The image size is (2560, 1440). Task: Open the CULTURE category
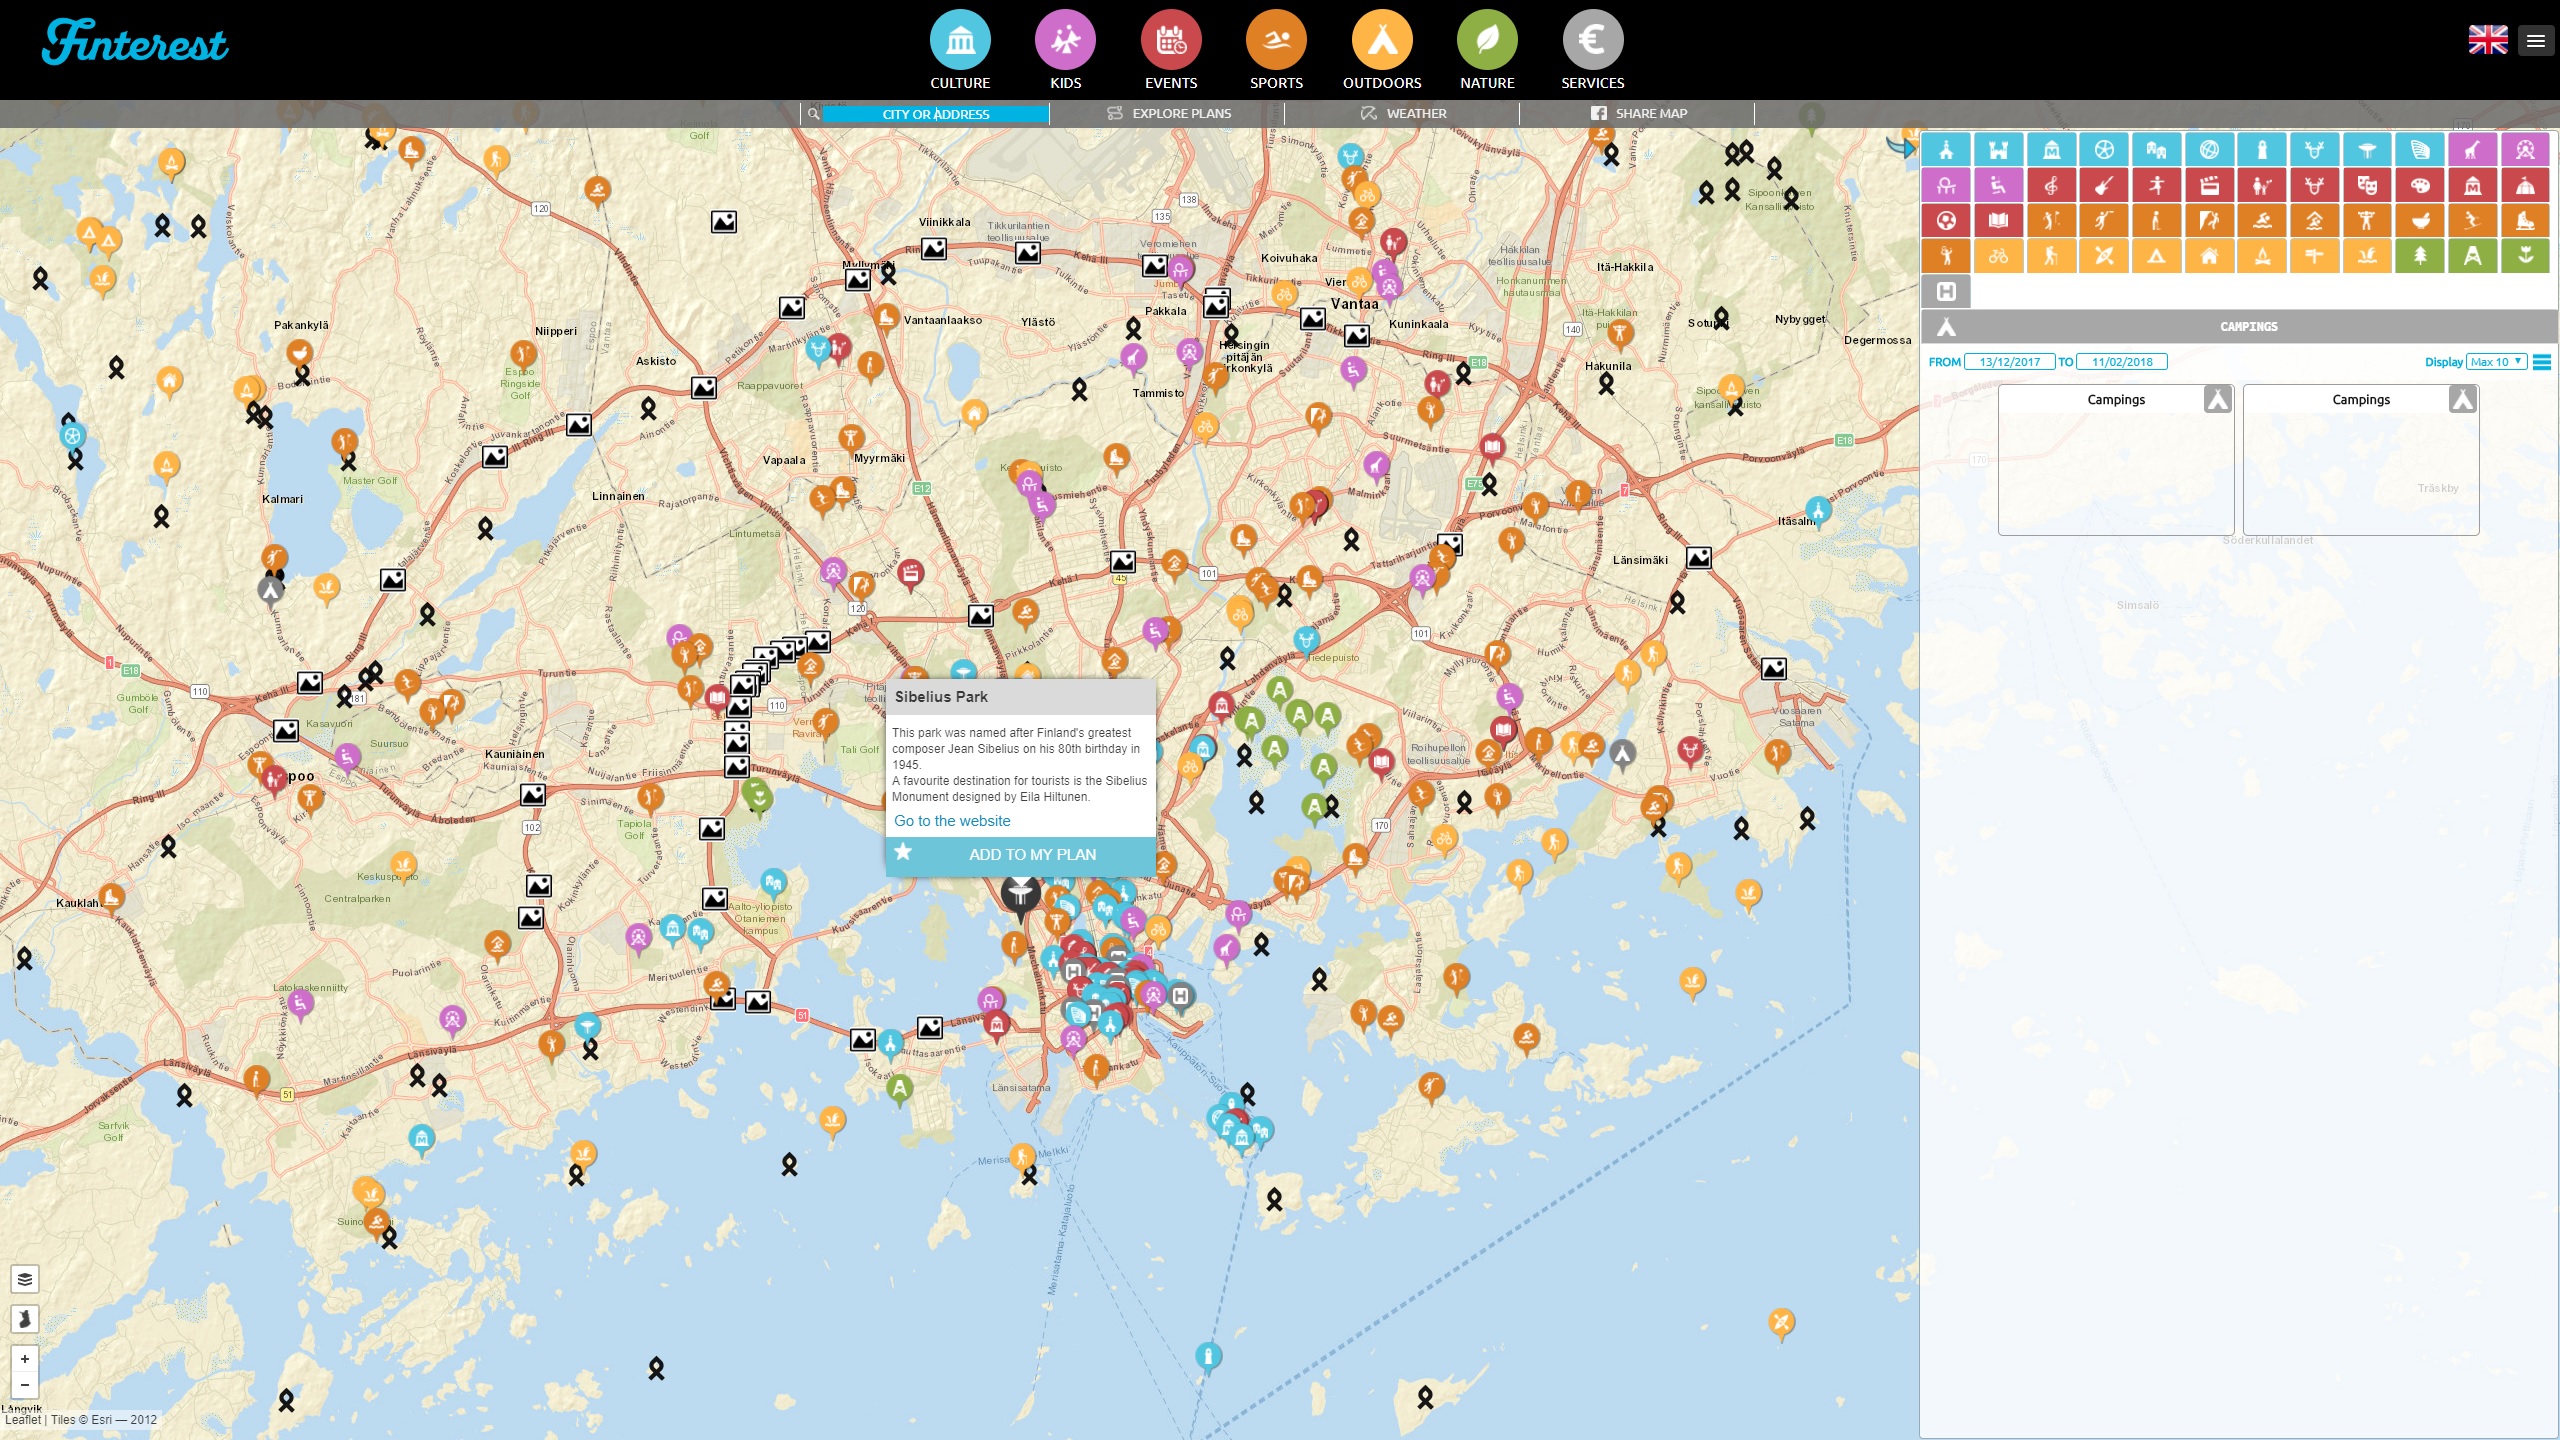(x=960, y=50)
